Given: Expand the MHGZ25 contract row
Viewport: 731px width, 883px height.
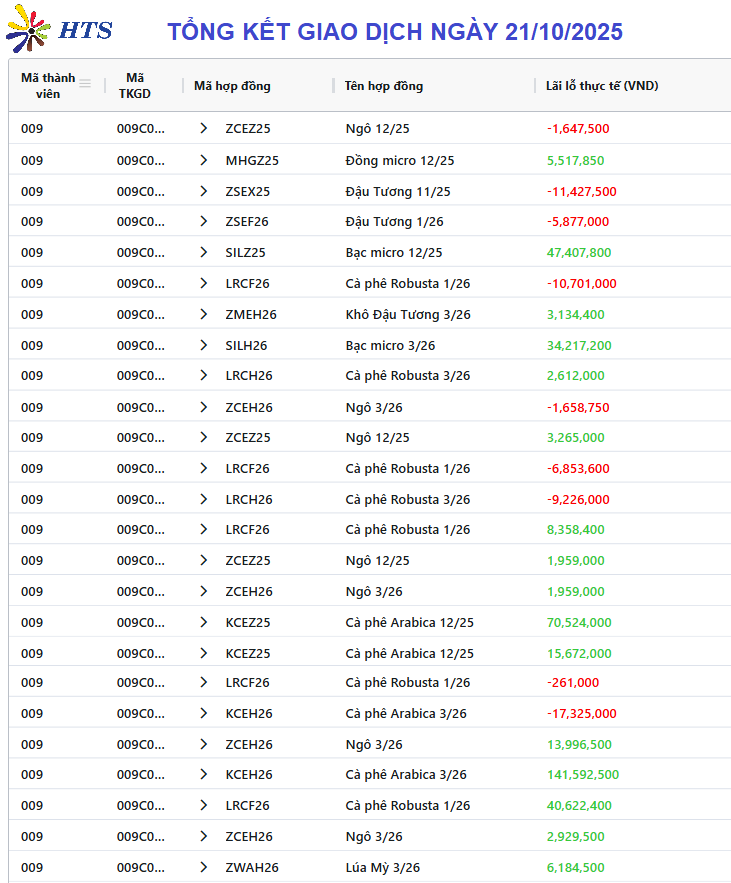Looking at the screenshot, I should click(x=204, y=160).
